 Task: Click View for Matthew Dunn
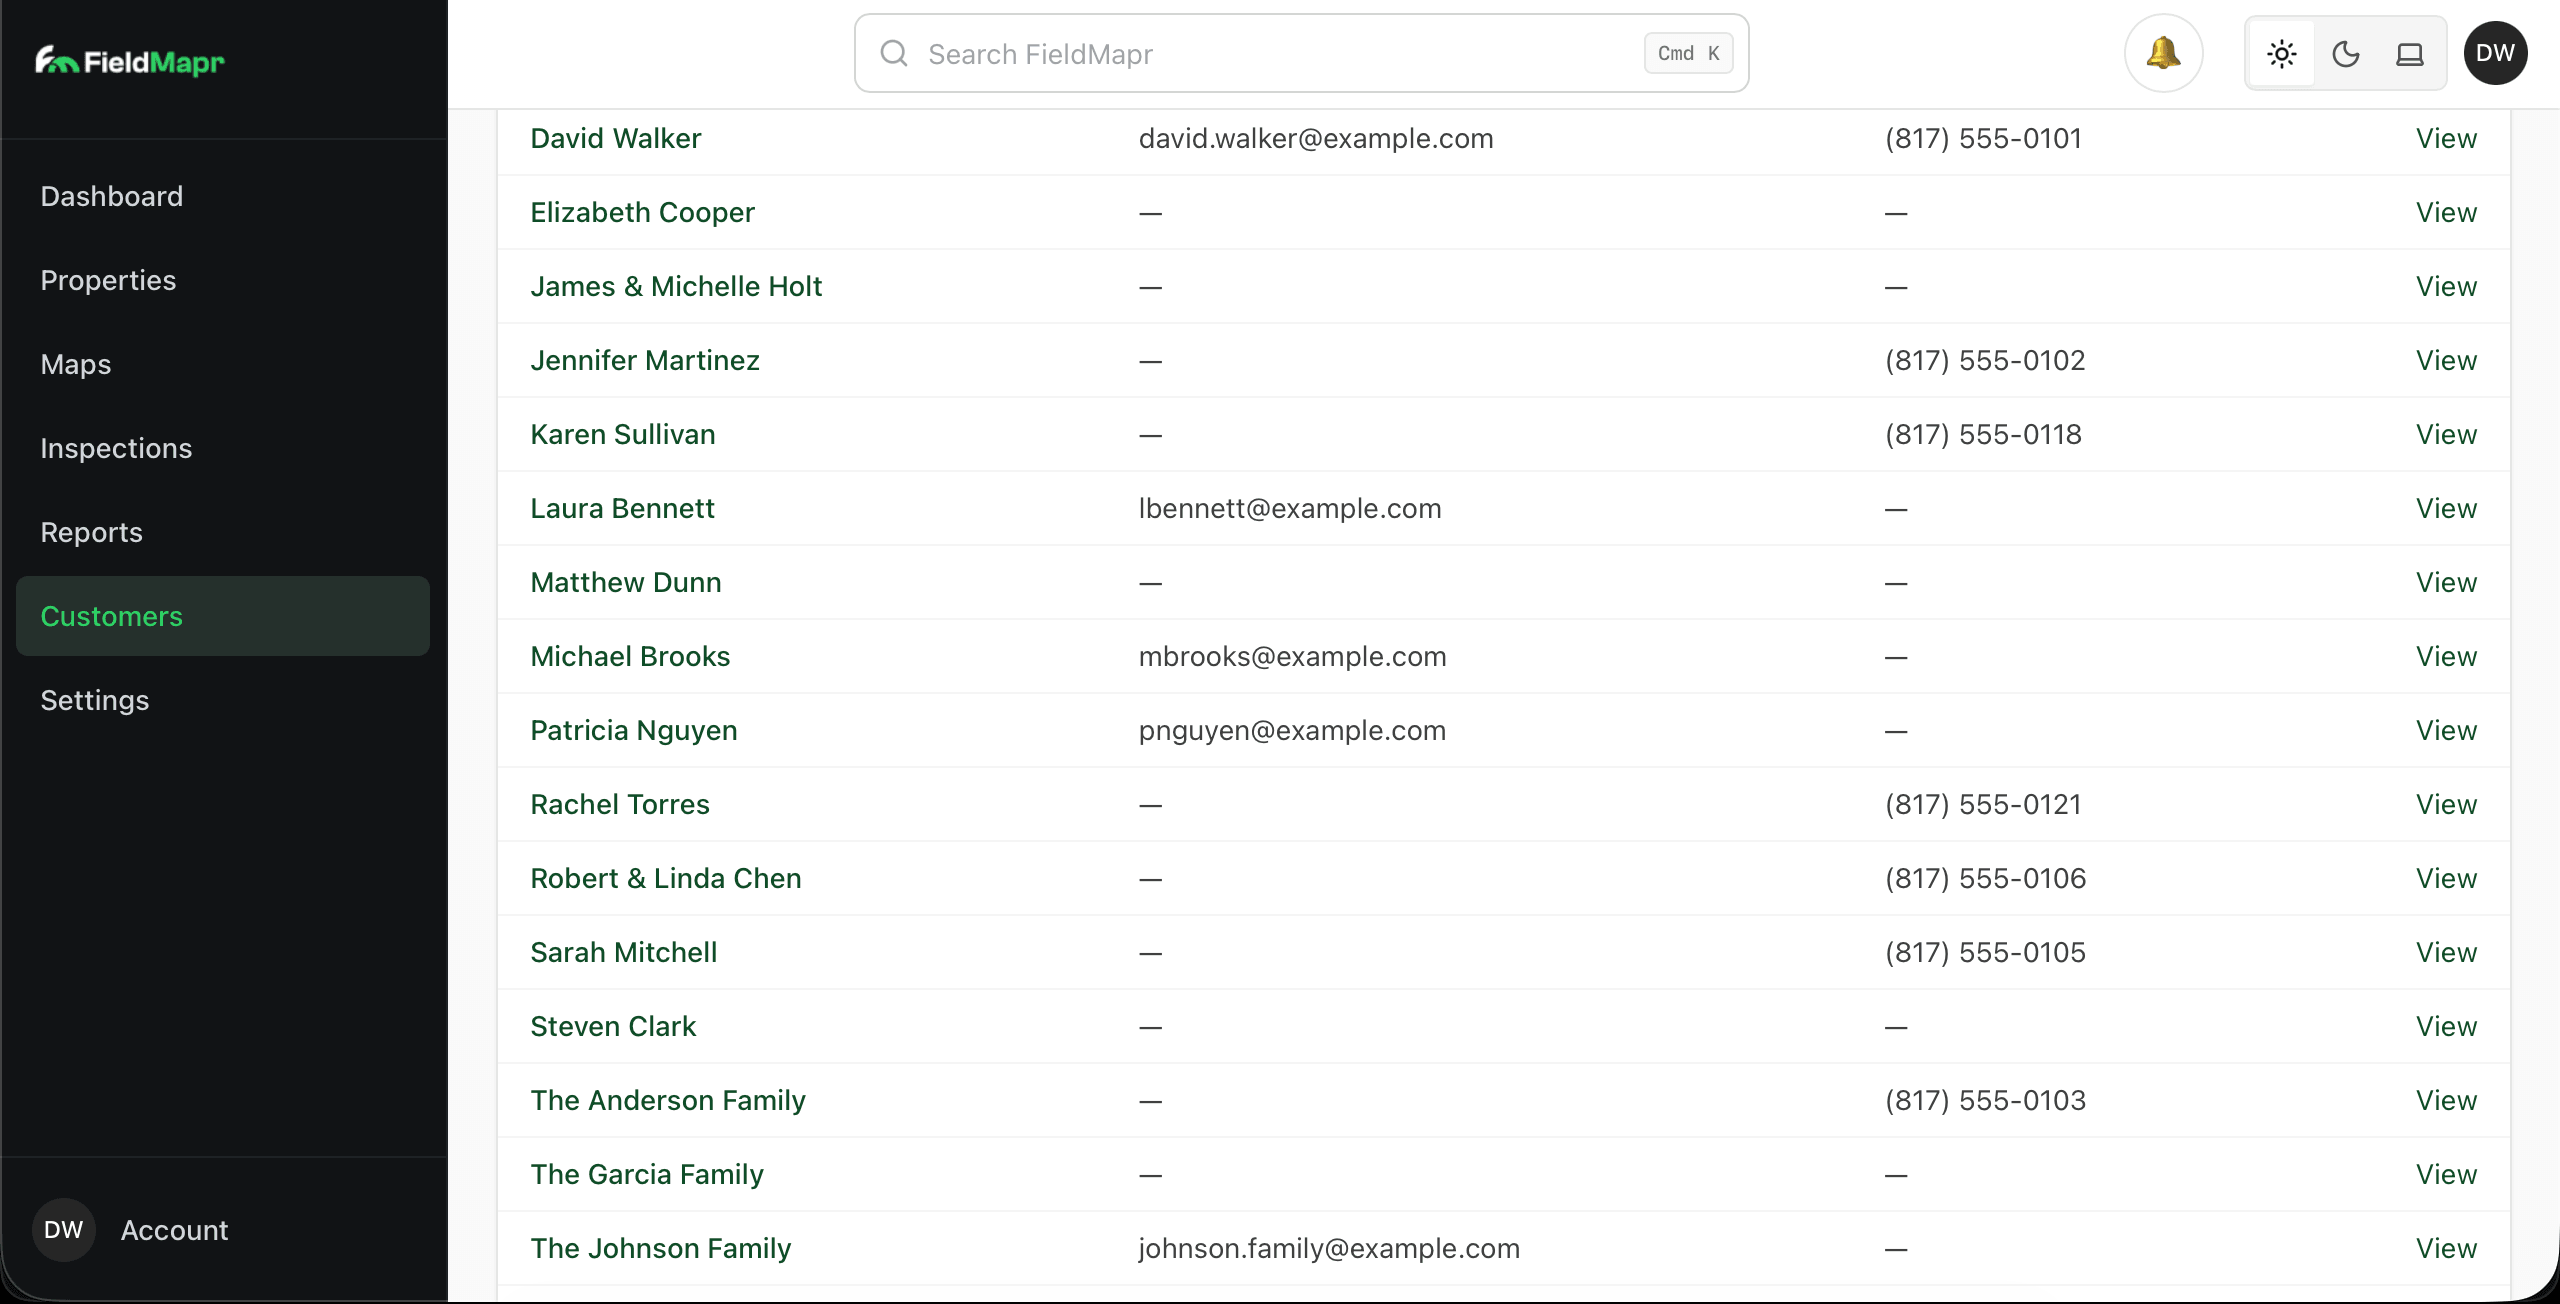2446,582
